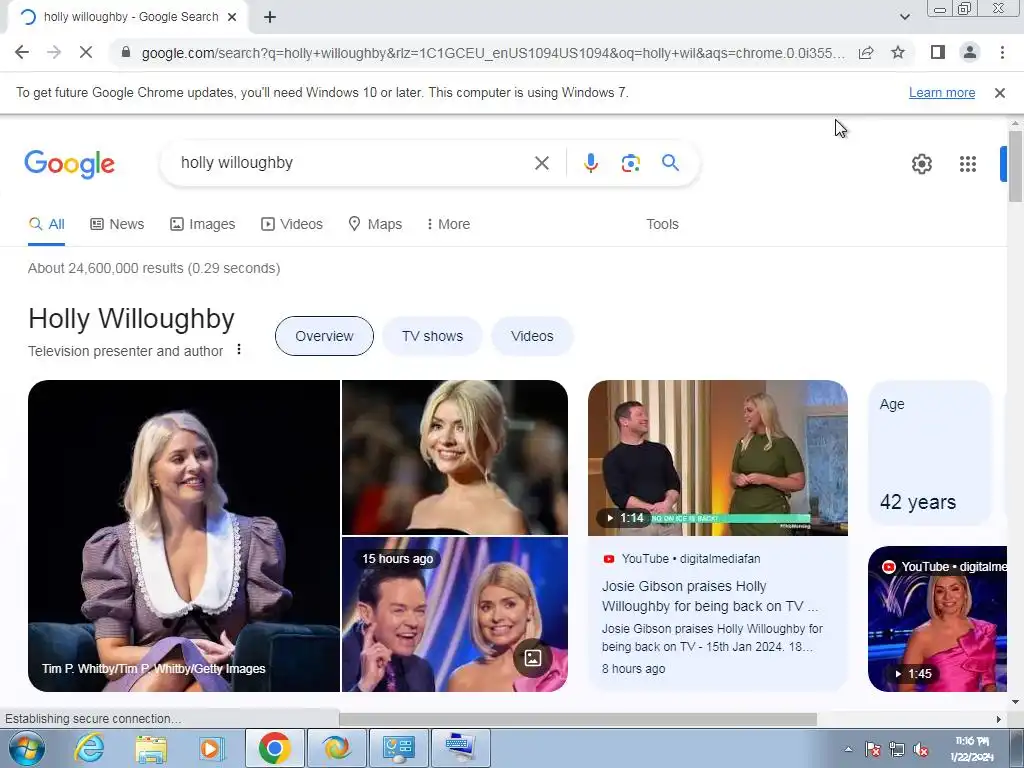
Task: Open Google quick settings gear
Action: coord(921,164)
